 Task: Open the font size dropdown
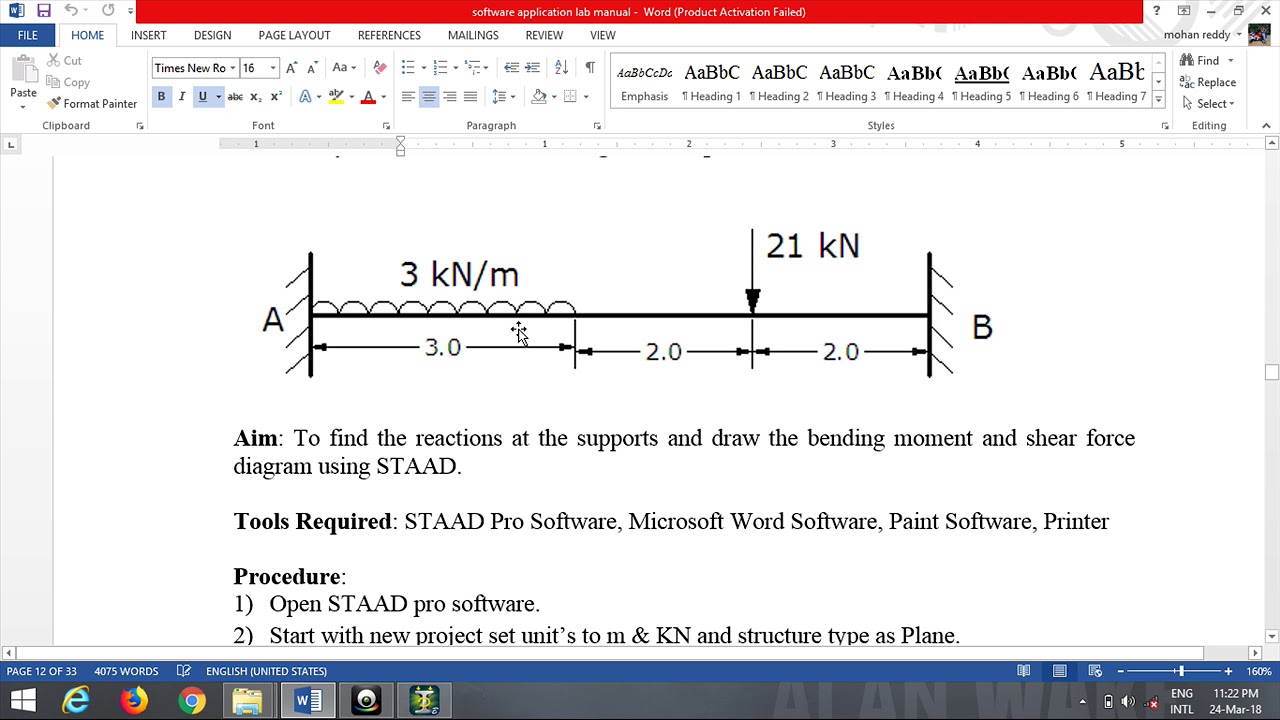[x=272, y=68]
